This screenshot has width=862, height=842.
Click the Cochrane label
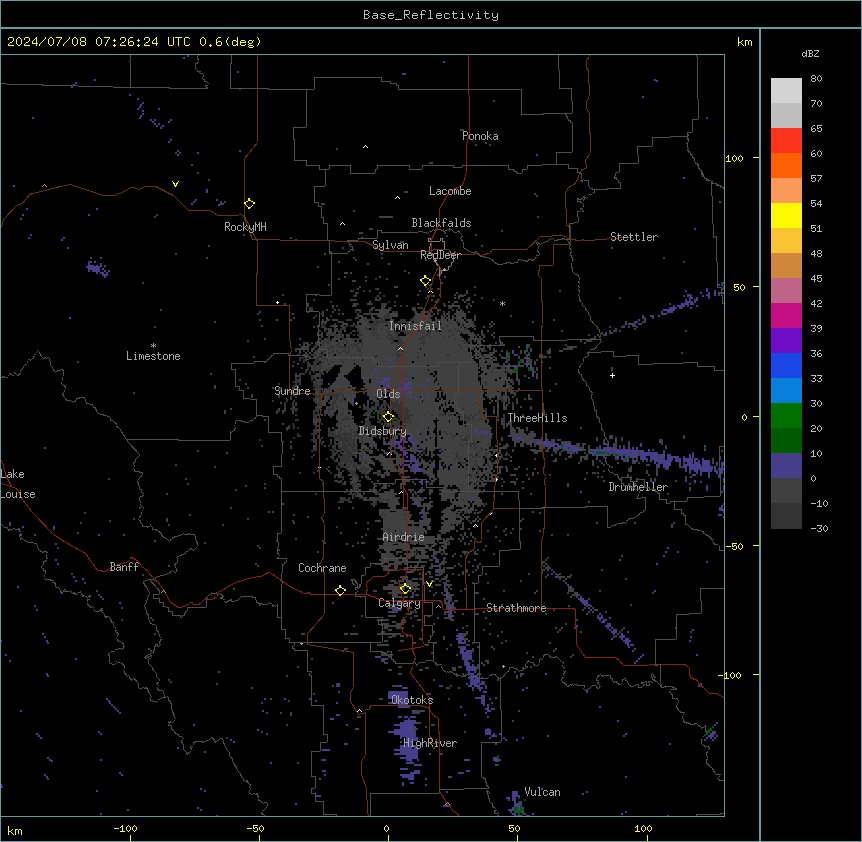click(322, 568)
